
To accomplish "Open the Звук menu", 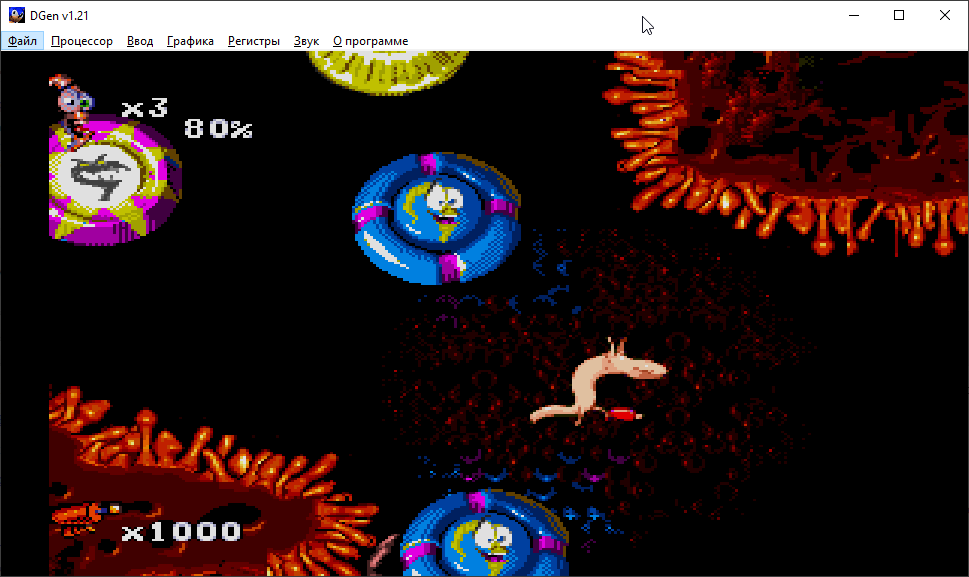I will (x=306, y=41).
